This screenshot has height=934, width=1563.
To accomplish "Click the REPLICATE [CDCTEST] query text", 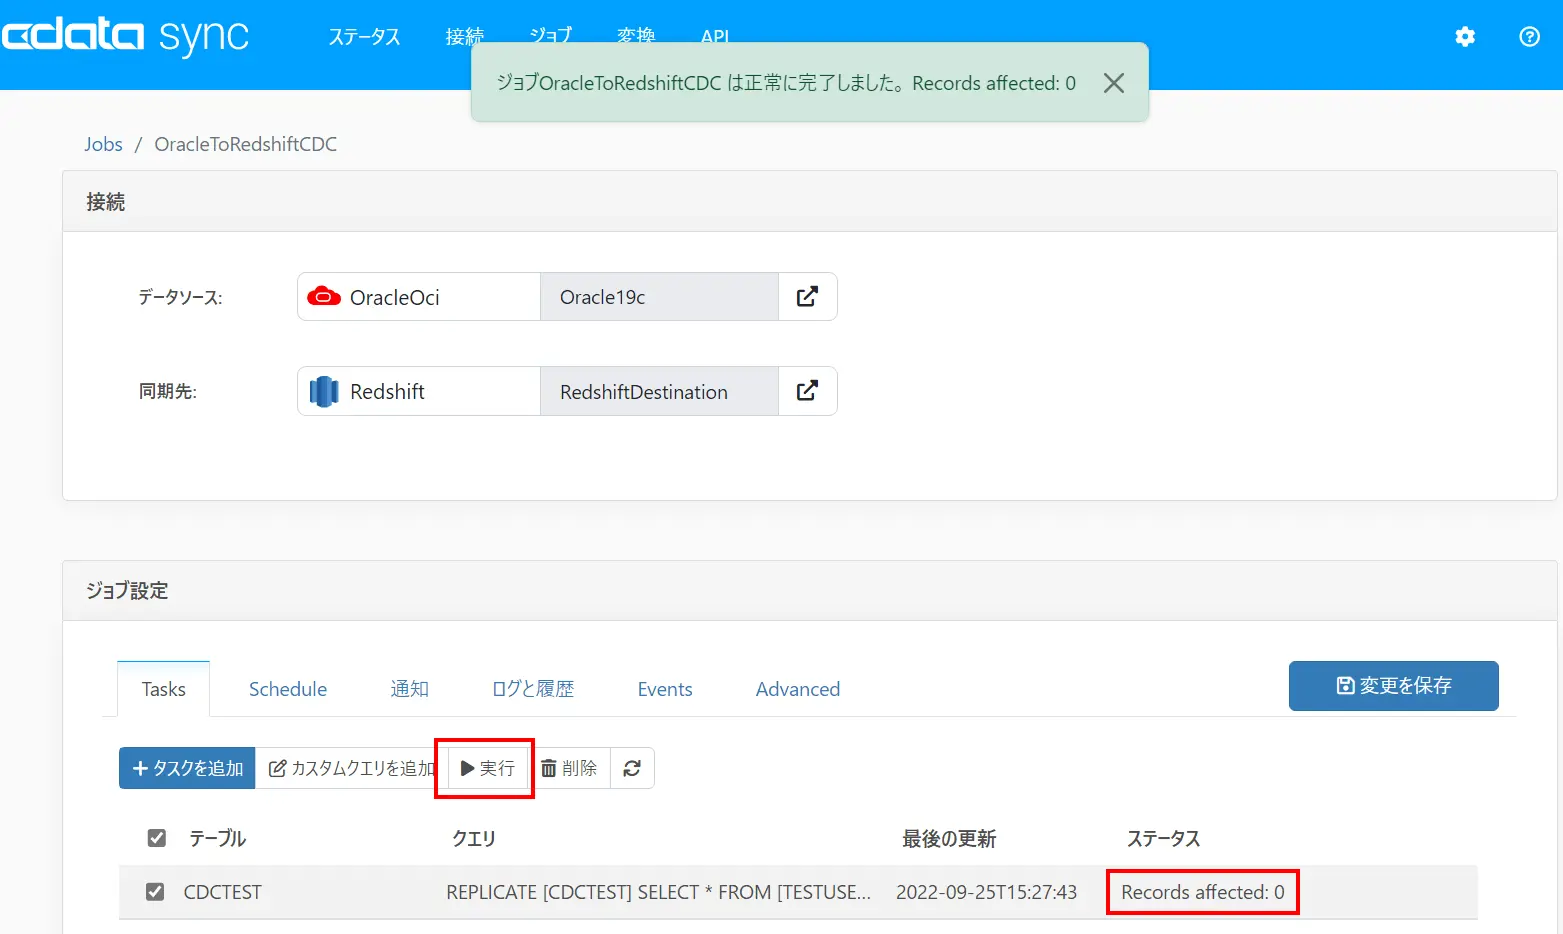I will point(658,892).
